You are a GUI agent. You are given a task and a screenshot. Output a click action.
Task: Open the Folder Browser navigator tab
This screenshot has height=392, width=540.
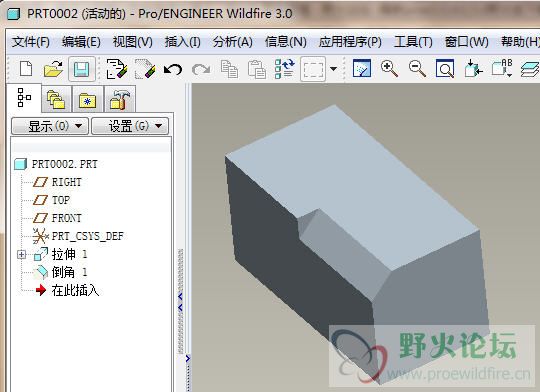56,100
